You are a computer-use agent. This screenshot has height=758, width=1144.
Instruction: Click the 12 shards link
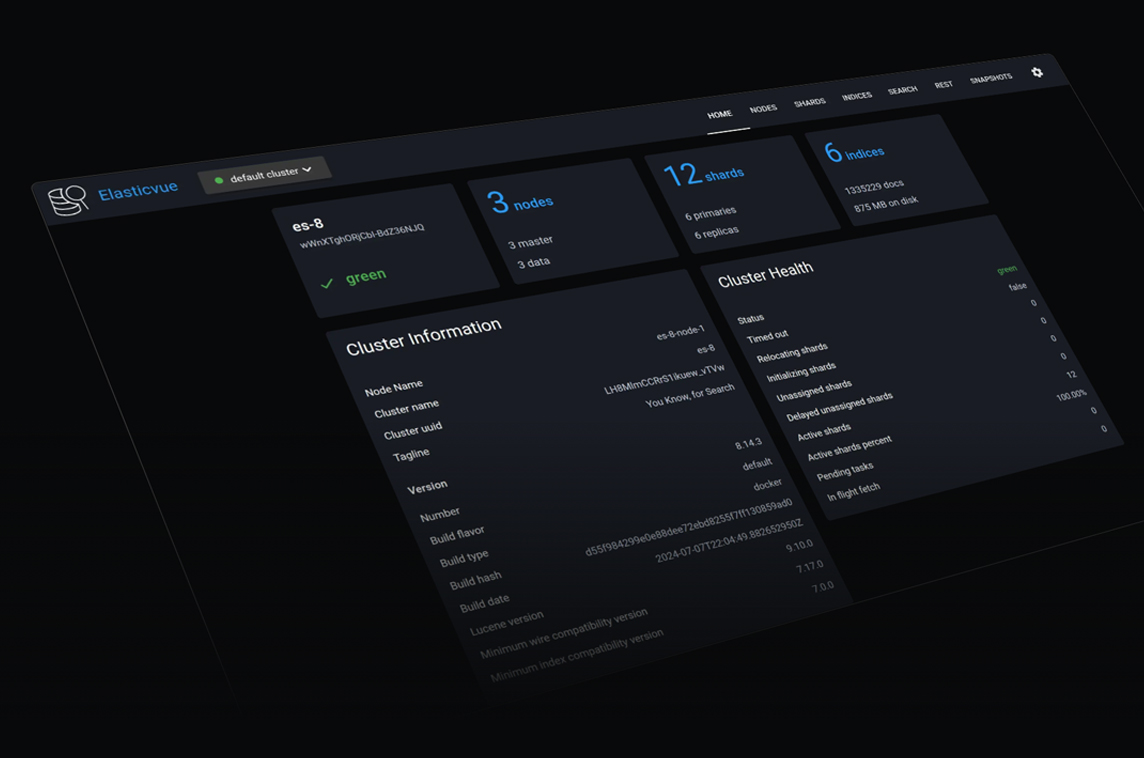click(x=703, y=174)
